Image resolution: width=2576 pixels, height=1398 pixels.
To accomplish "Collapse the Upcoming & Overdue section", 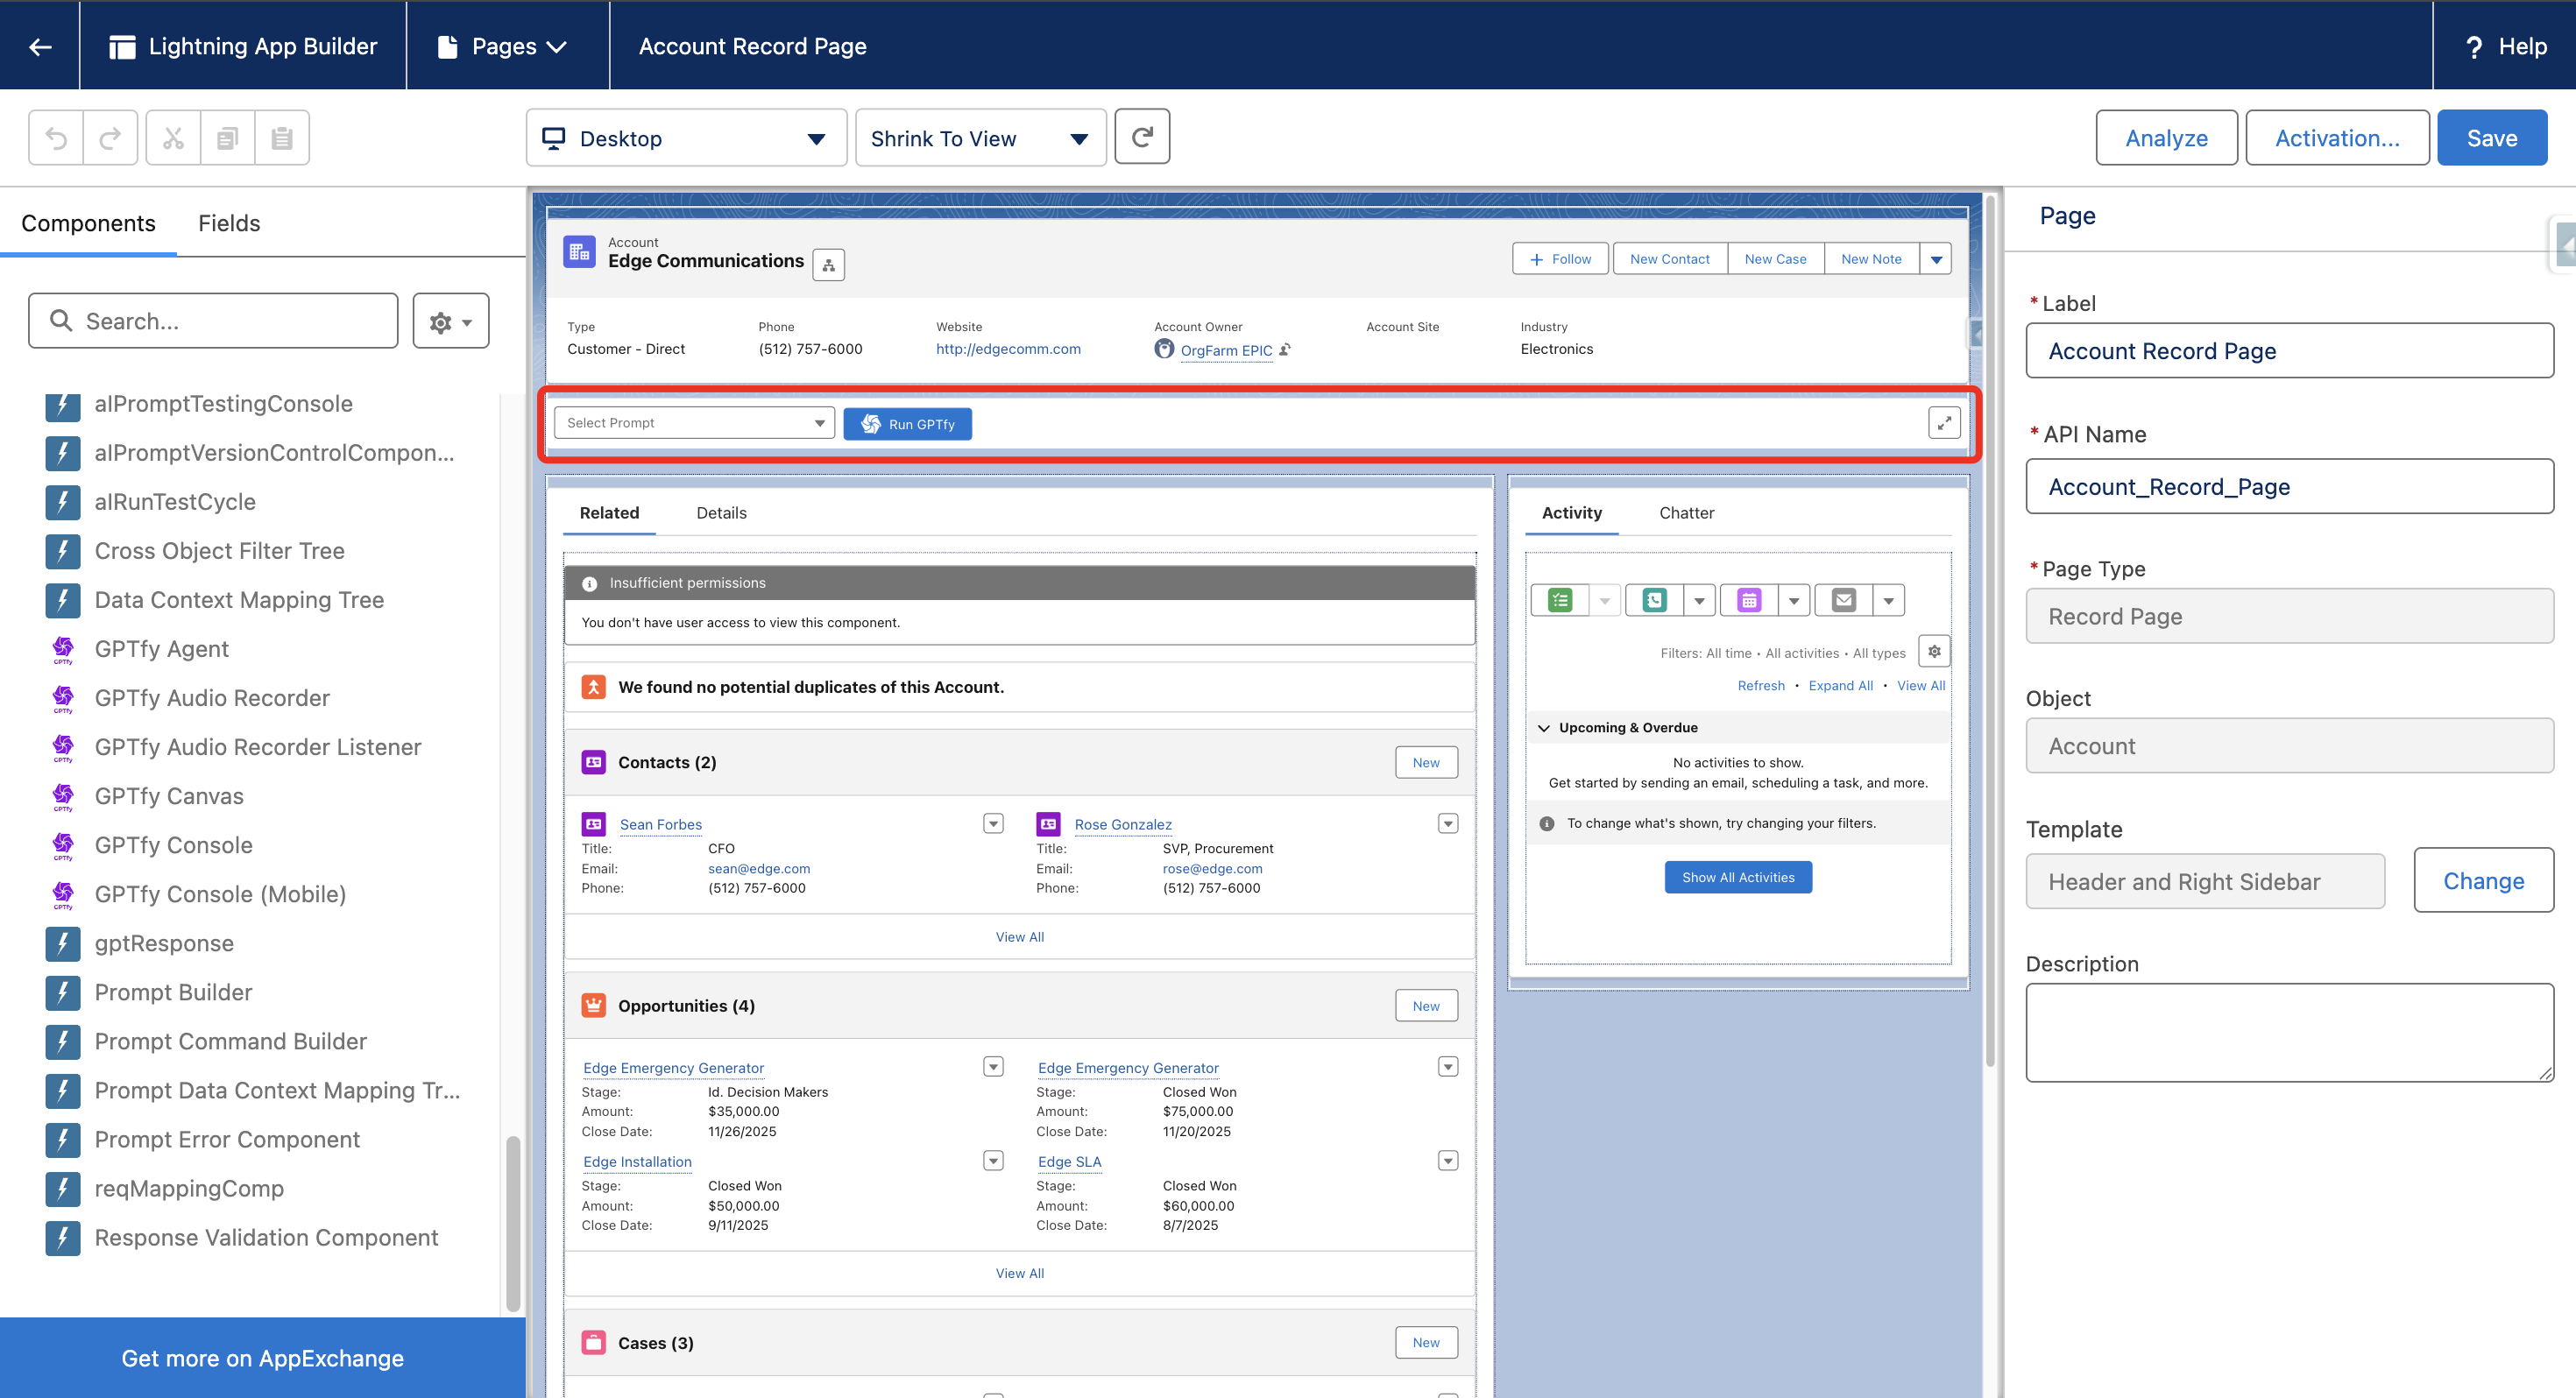I will click(1544, 728).
